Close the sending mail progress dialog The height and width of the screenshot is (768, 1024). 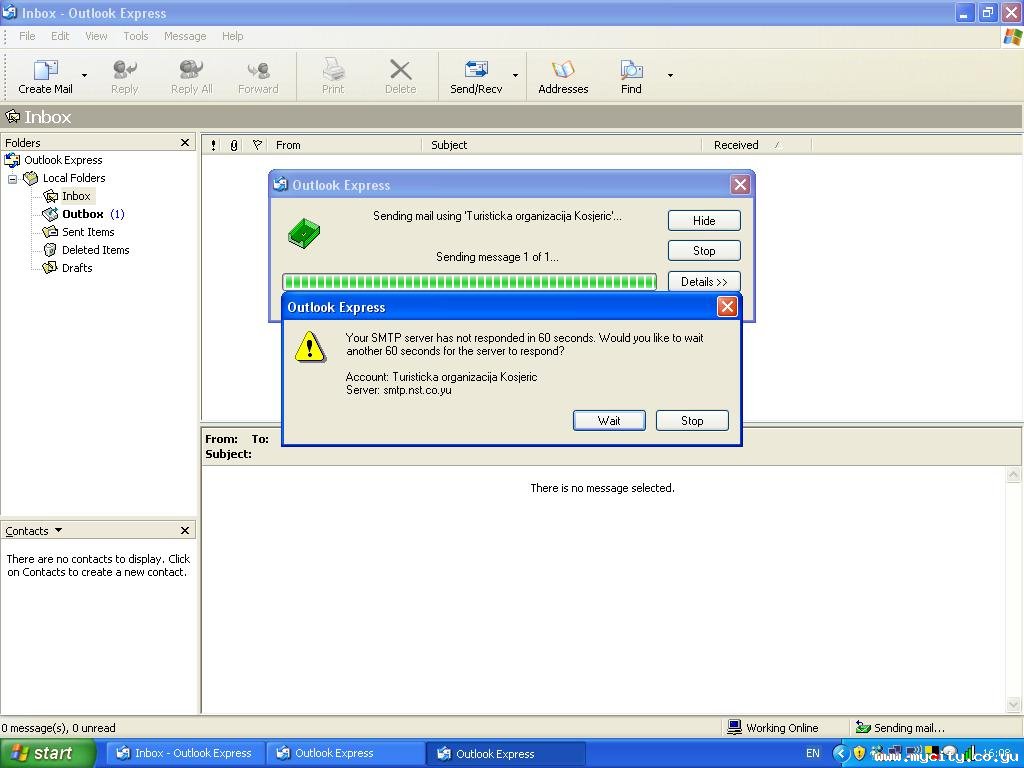740,185
